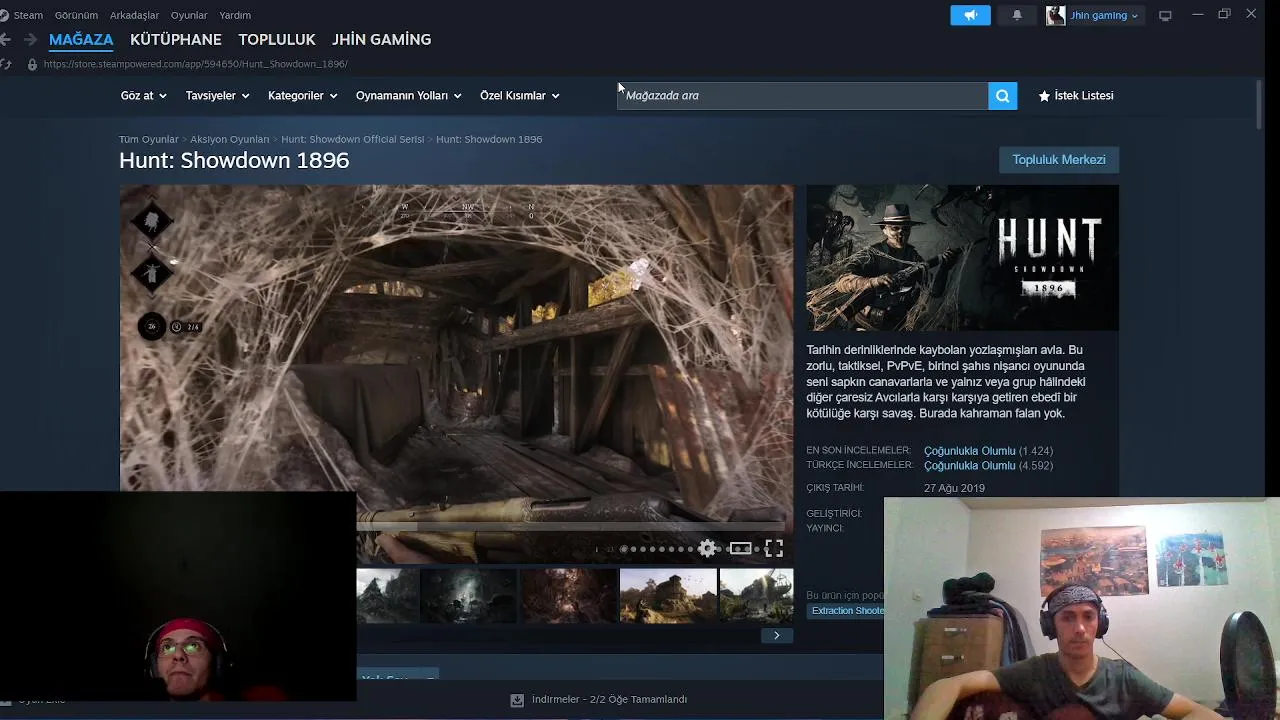Select the partially visible fifth thumbnail
1280x720 pixels.
tap(756, 596)
